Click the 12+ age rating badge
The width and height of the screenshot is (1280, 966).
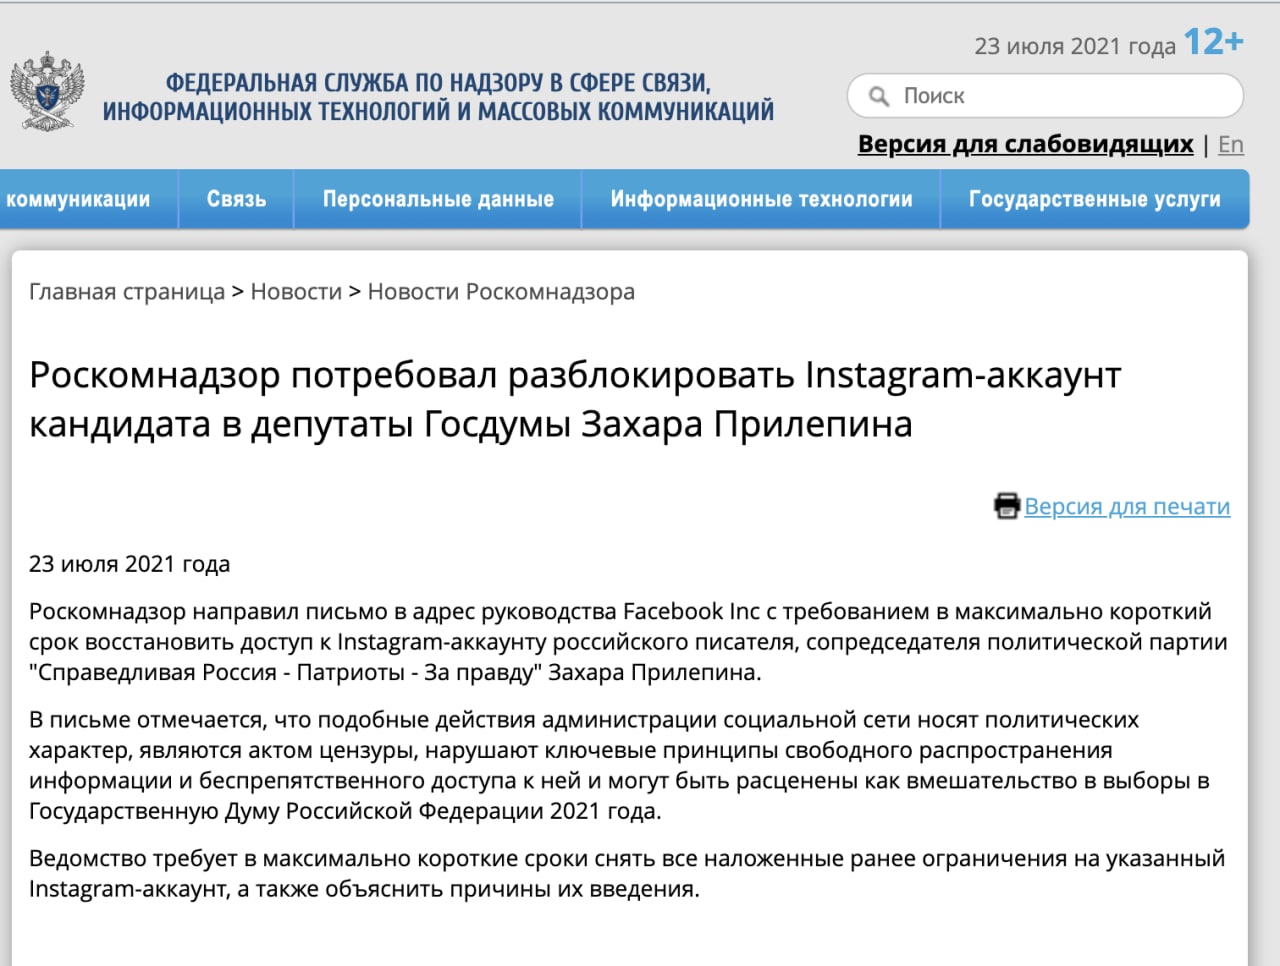point(1214,42)
